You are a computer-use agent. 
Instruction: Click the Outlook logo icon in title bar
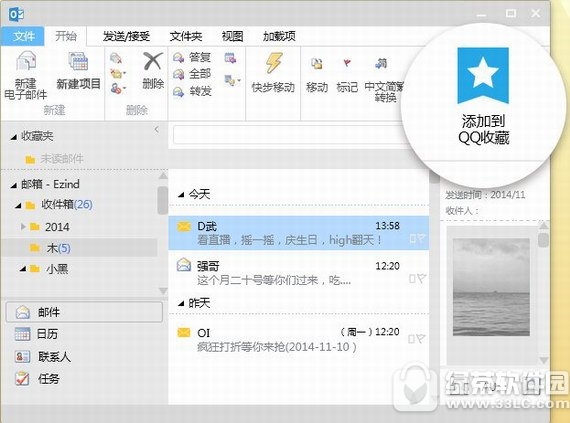16,15
